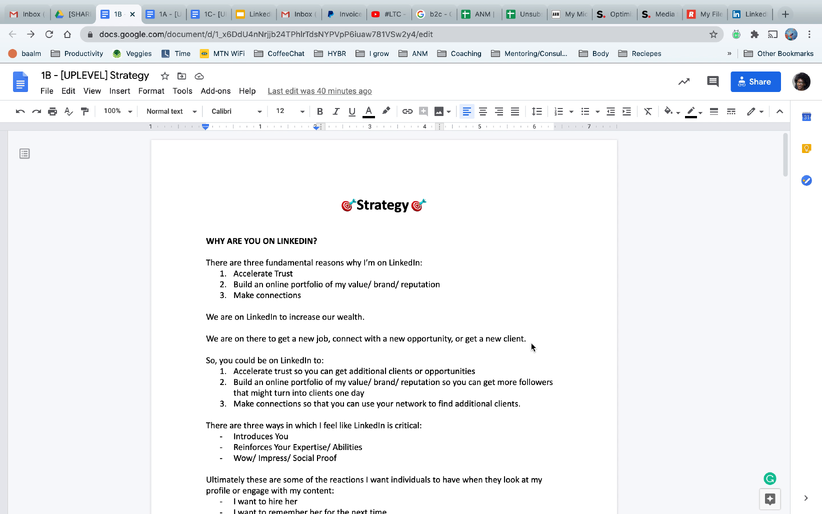
Task: Open the Edit menu
Action: pyautogui.click(x=68, y=91)
